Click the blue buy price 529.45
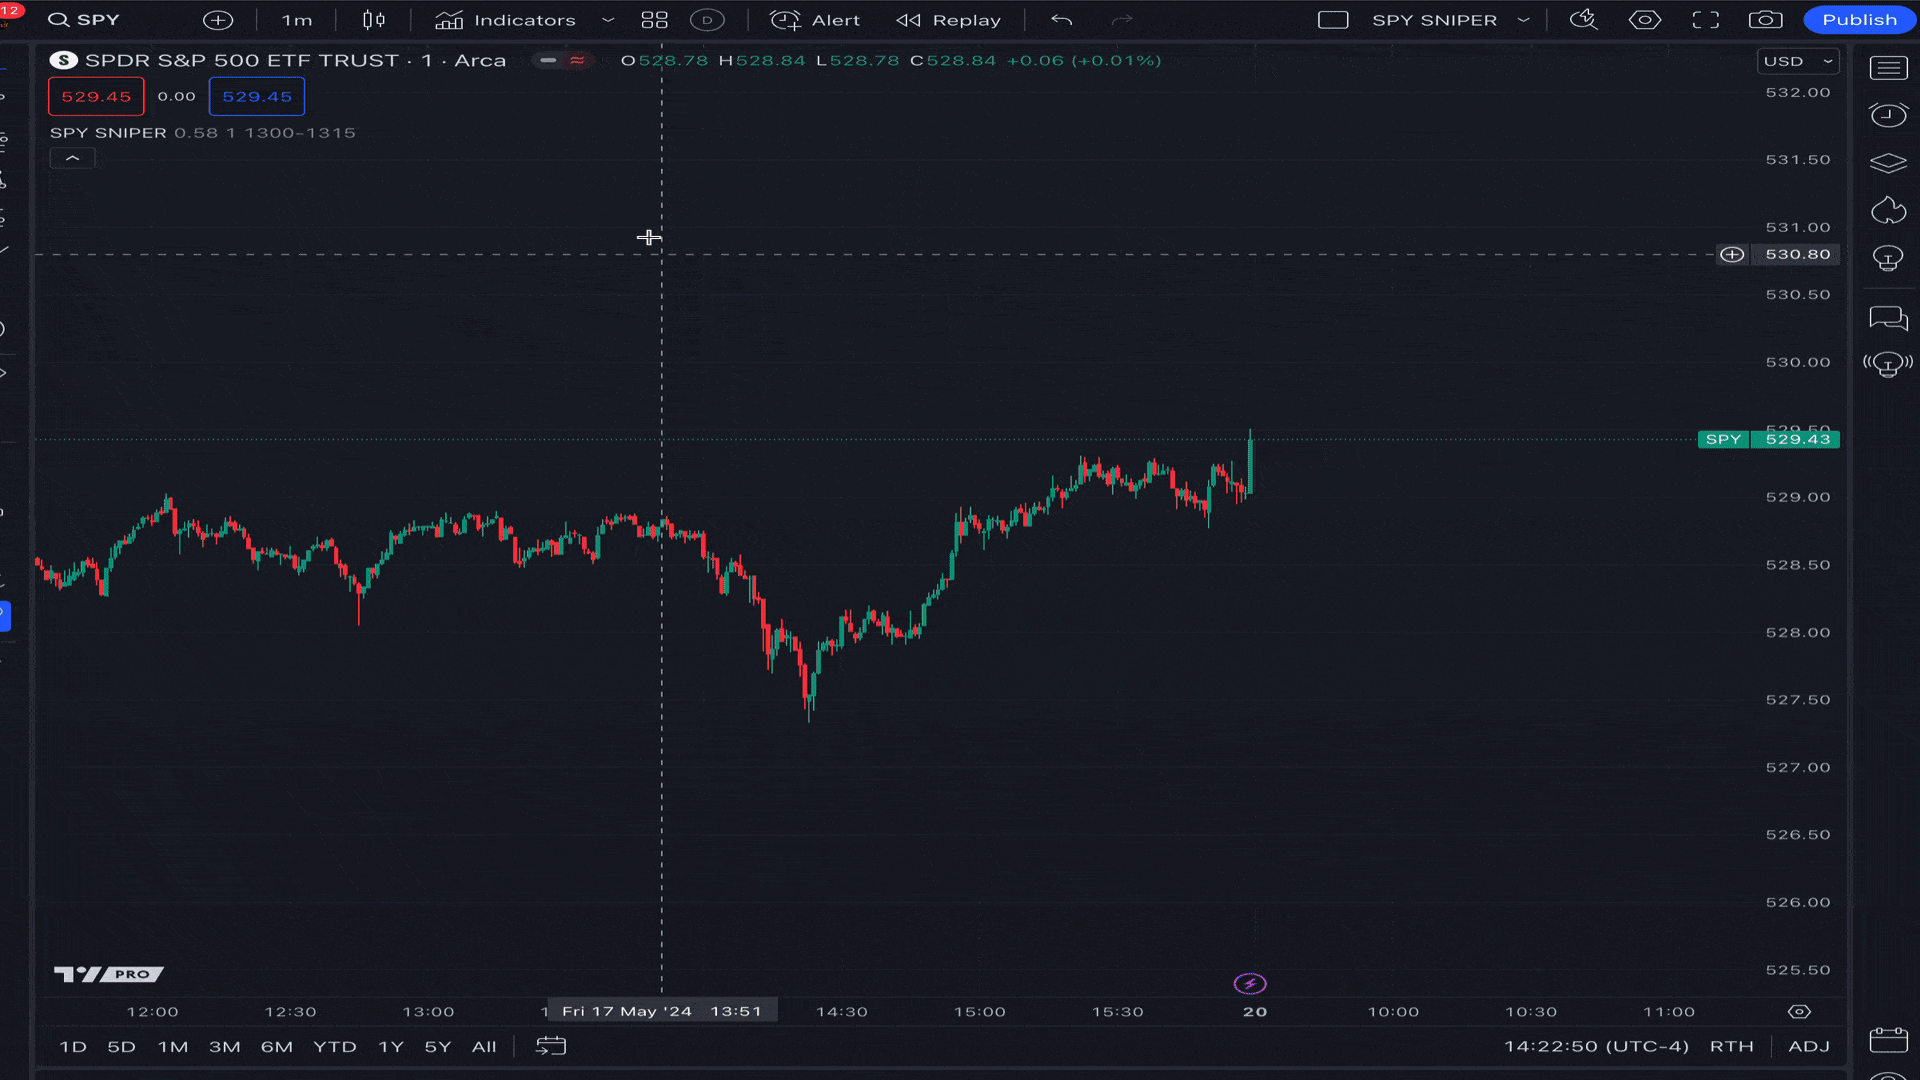 tap(257, 97)
